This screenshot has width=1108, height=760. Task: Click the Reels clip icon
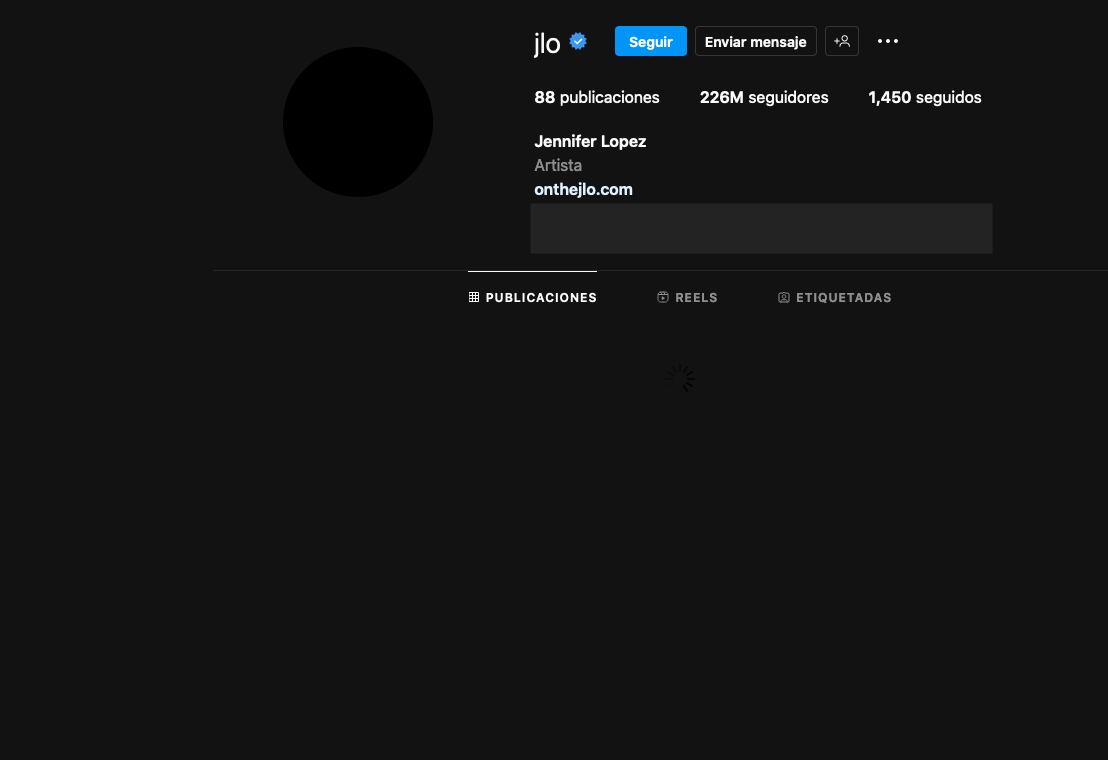[663, 297]
